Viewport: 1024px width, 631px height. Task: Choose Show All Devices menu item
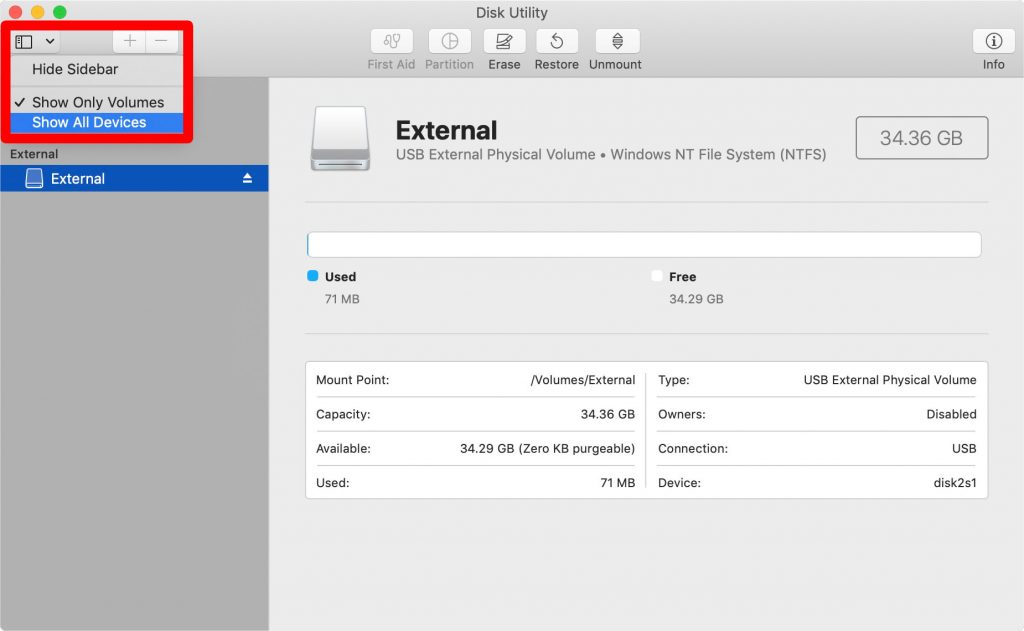tap(97, 123)
